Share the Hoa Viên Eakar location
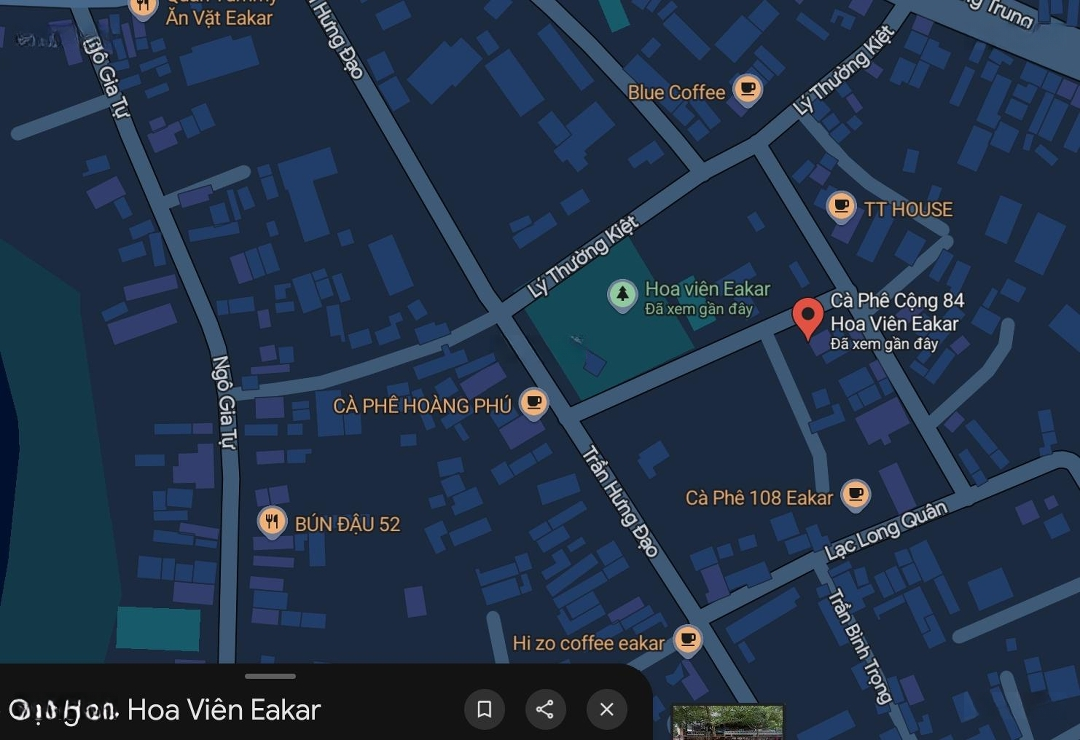Image resolution: width=1080 pixels, height=740 pixels. 545,709
